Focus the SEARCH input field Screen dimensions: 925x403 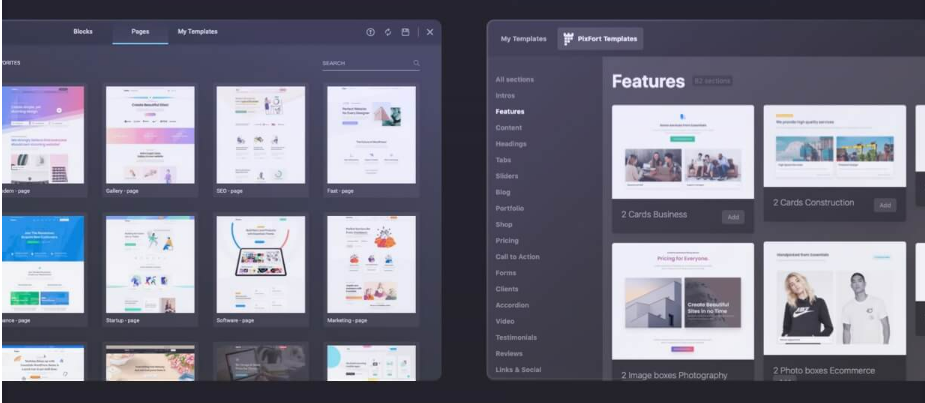tap(371, 63)
